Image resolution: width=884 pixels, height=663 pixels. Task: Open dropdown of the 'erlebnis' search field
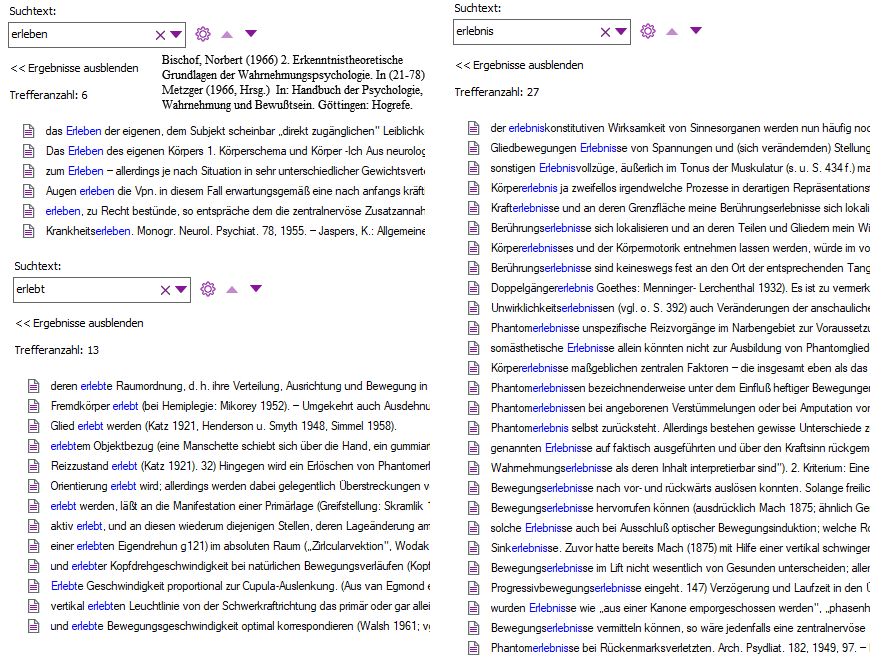621,32
